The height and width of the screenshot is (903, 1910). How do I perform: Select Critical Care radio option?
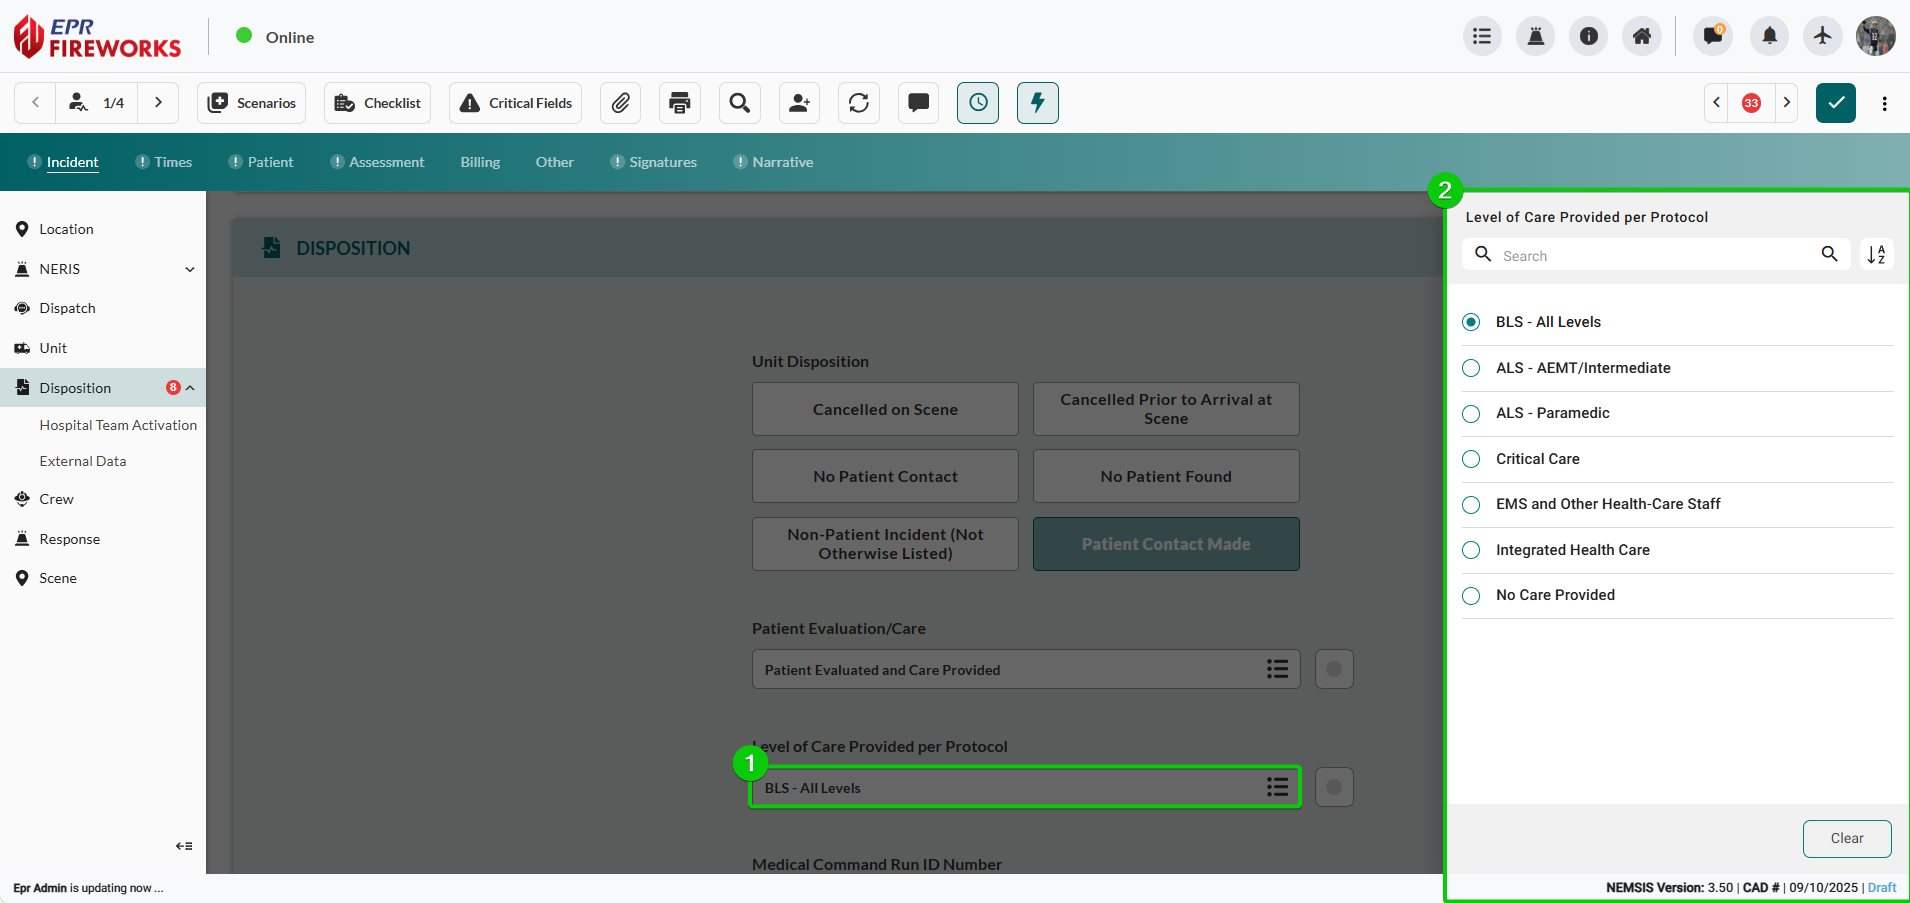(1471, 459)
